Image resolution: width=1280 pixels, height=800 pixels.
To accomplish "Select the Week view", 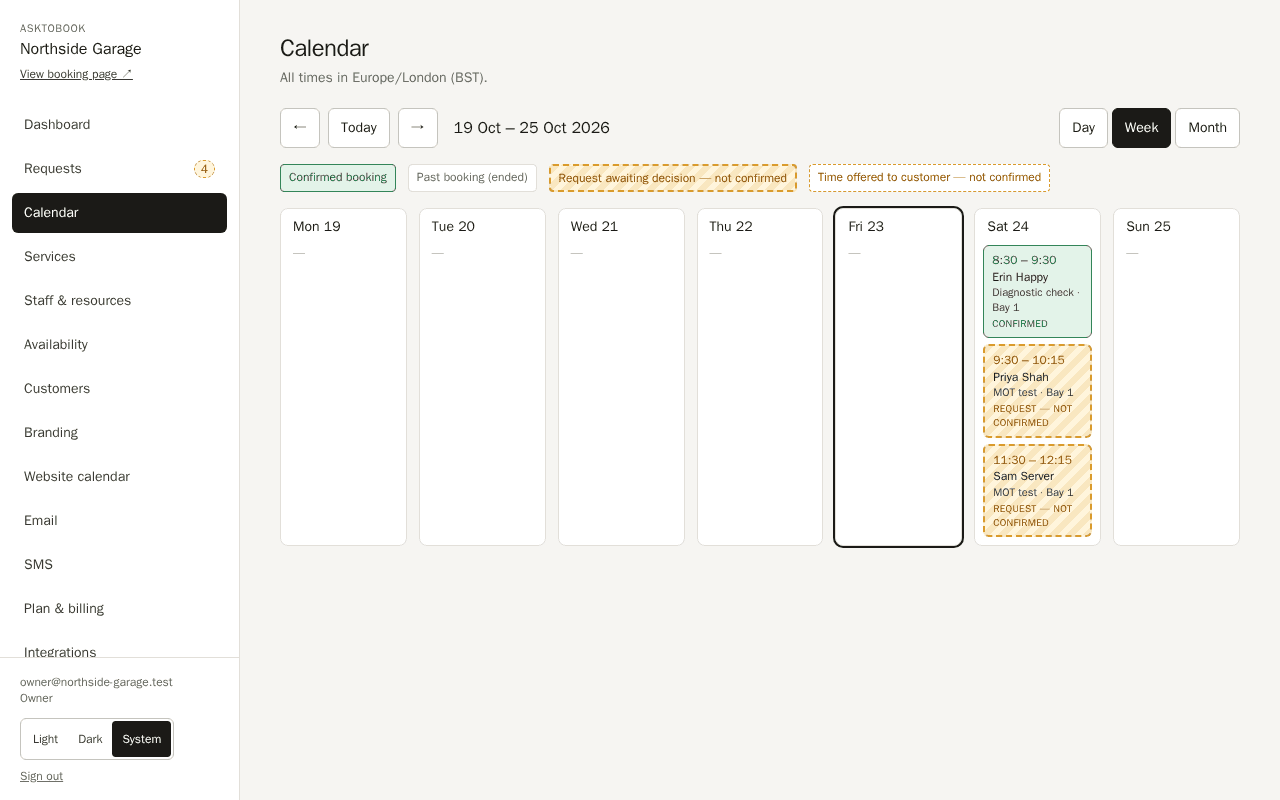I will click(x=1141, y=128).
